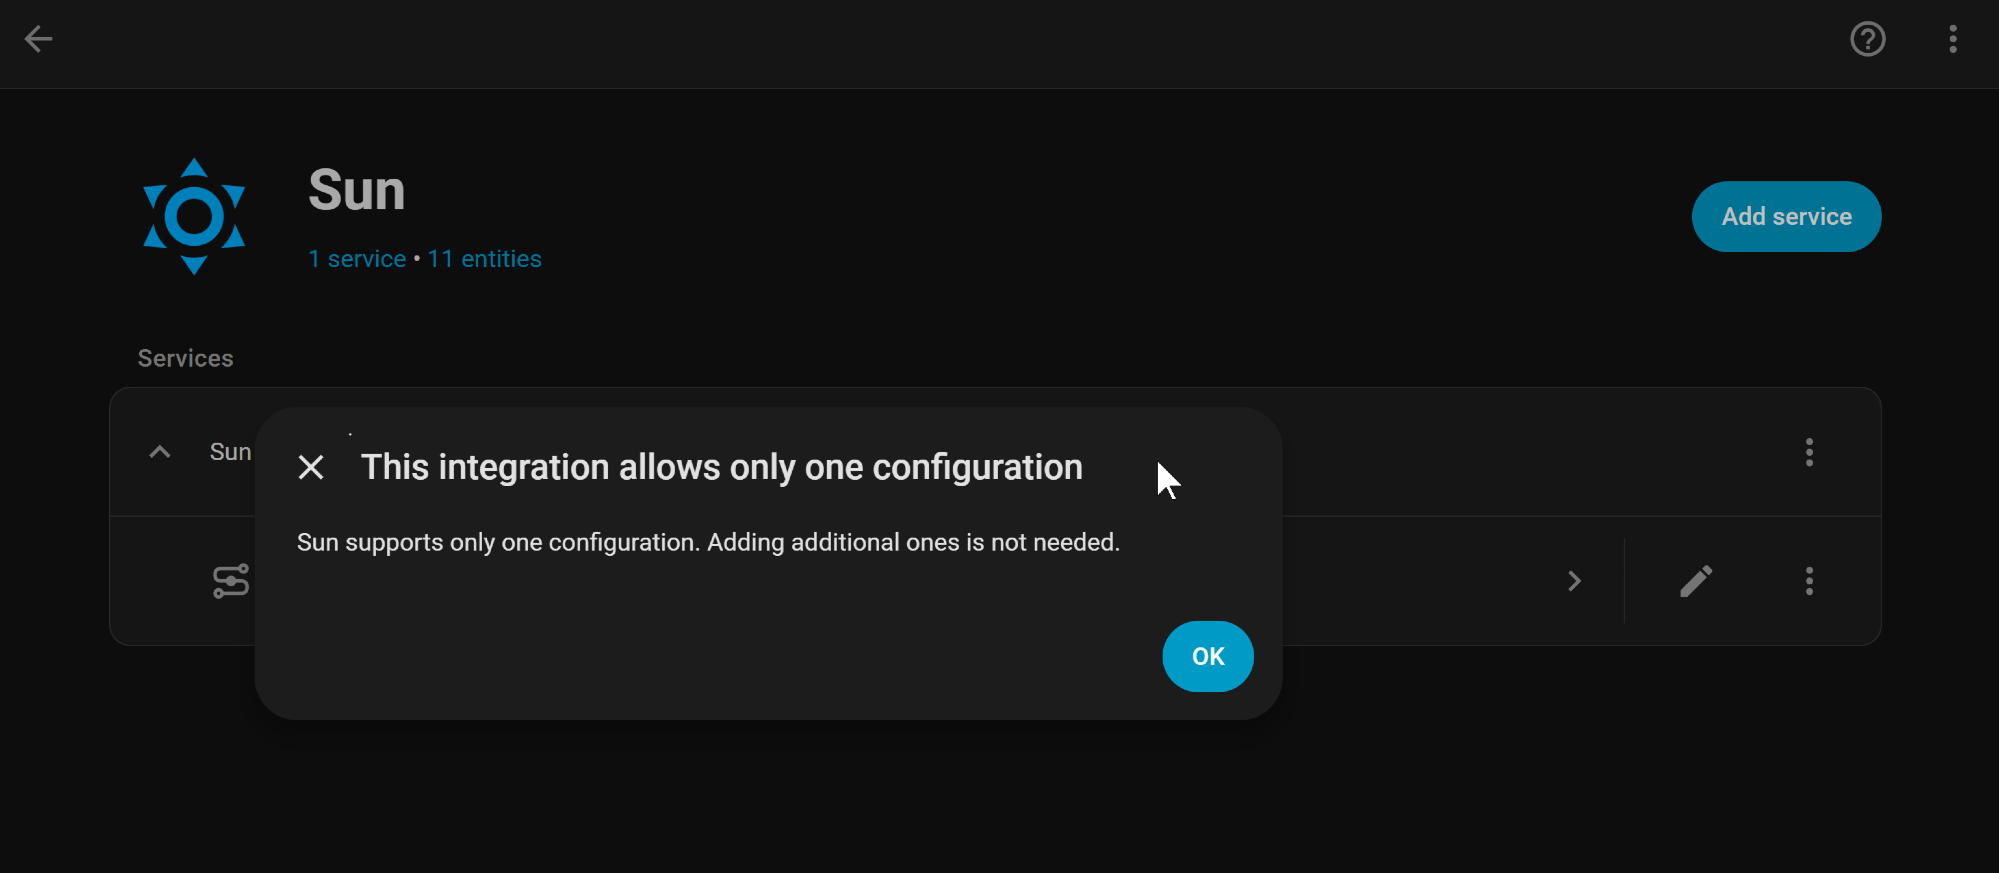Select the Sun label in services list
The image size is (1999, 873).
coord(230,452)
